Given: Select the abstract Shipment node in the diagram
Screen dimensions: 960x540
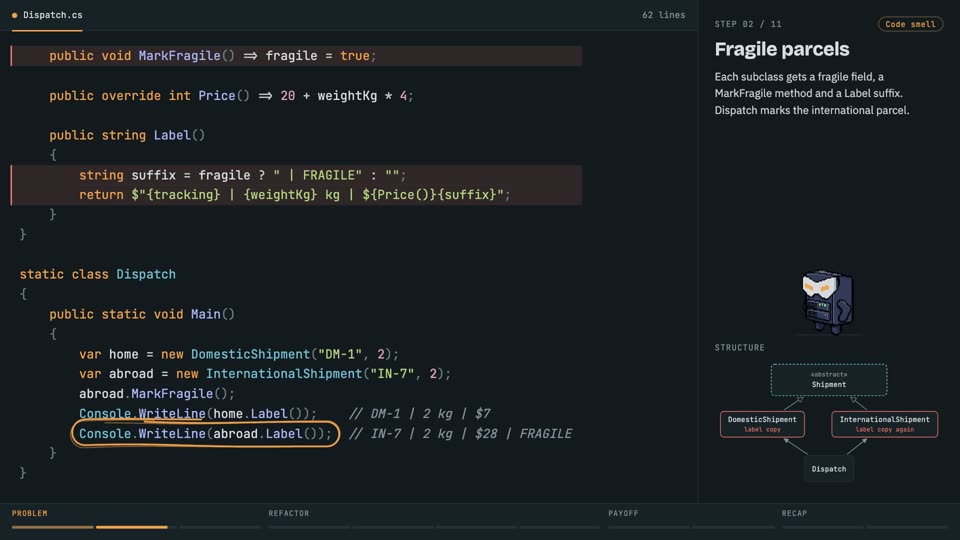Looking at the screenshot, I should 828,380.
